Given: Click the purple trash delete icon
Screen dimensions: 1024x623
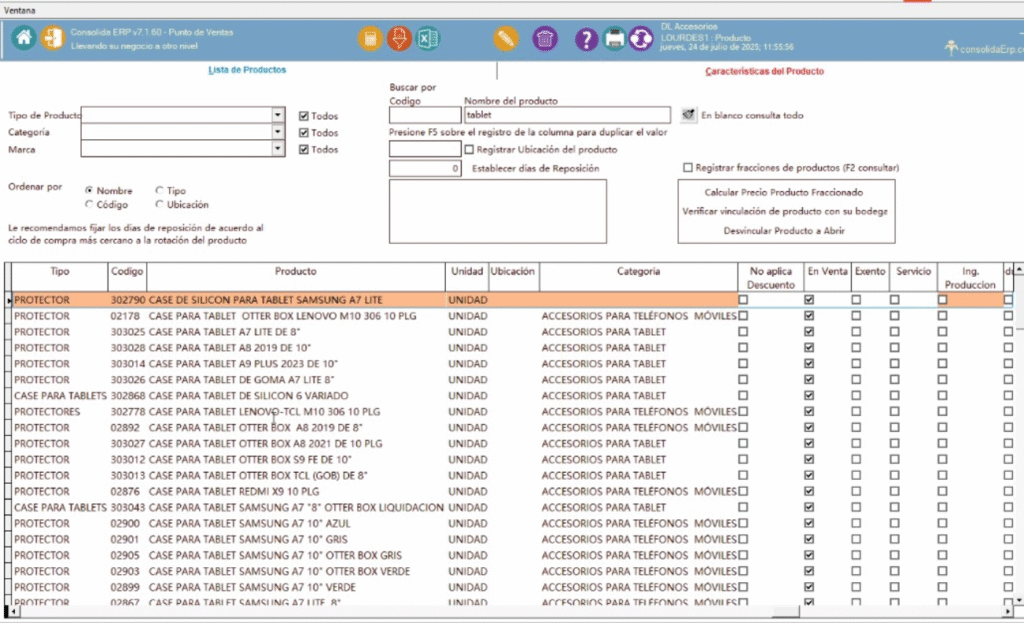Looking at the screenshot, I should [x=545, y=39].
